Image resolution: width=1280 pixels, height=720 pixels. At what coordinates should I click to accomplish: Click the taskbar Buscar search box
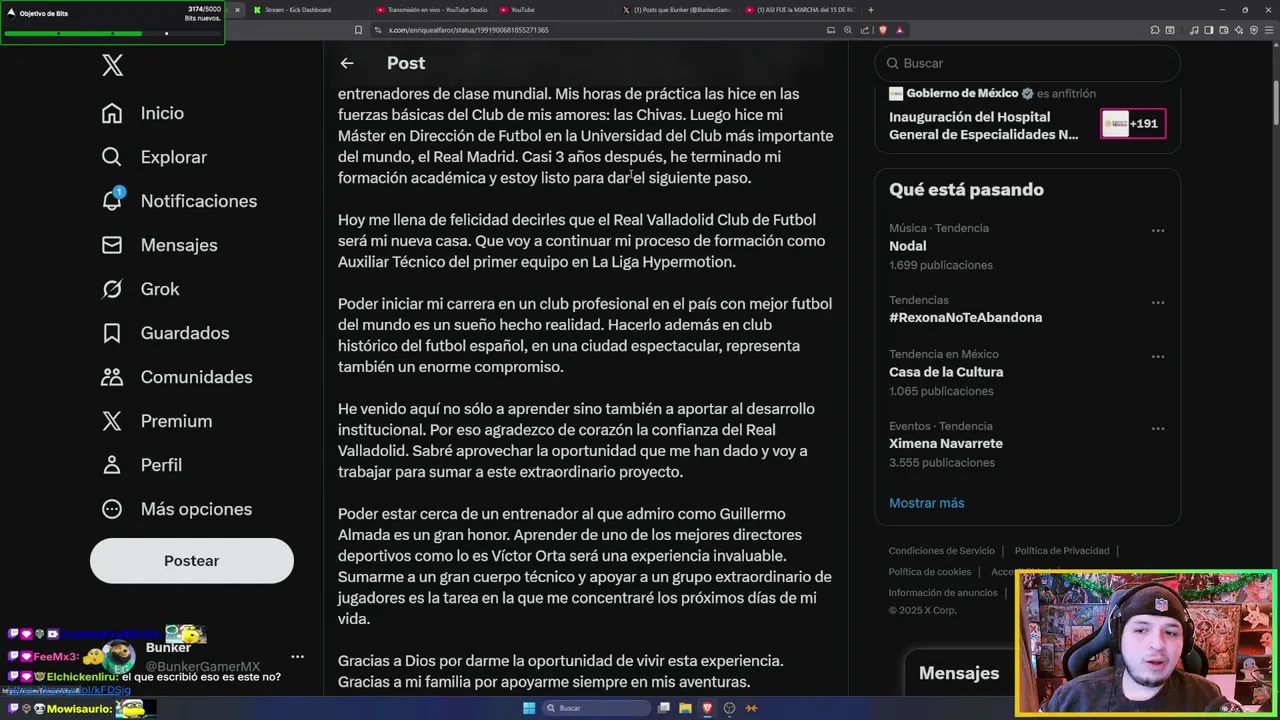click(596, 708)
